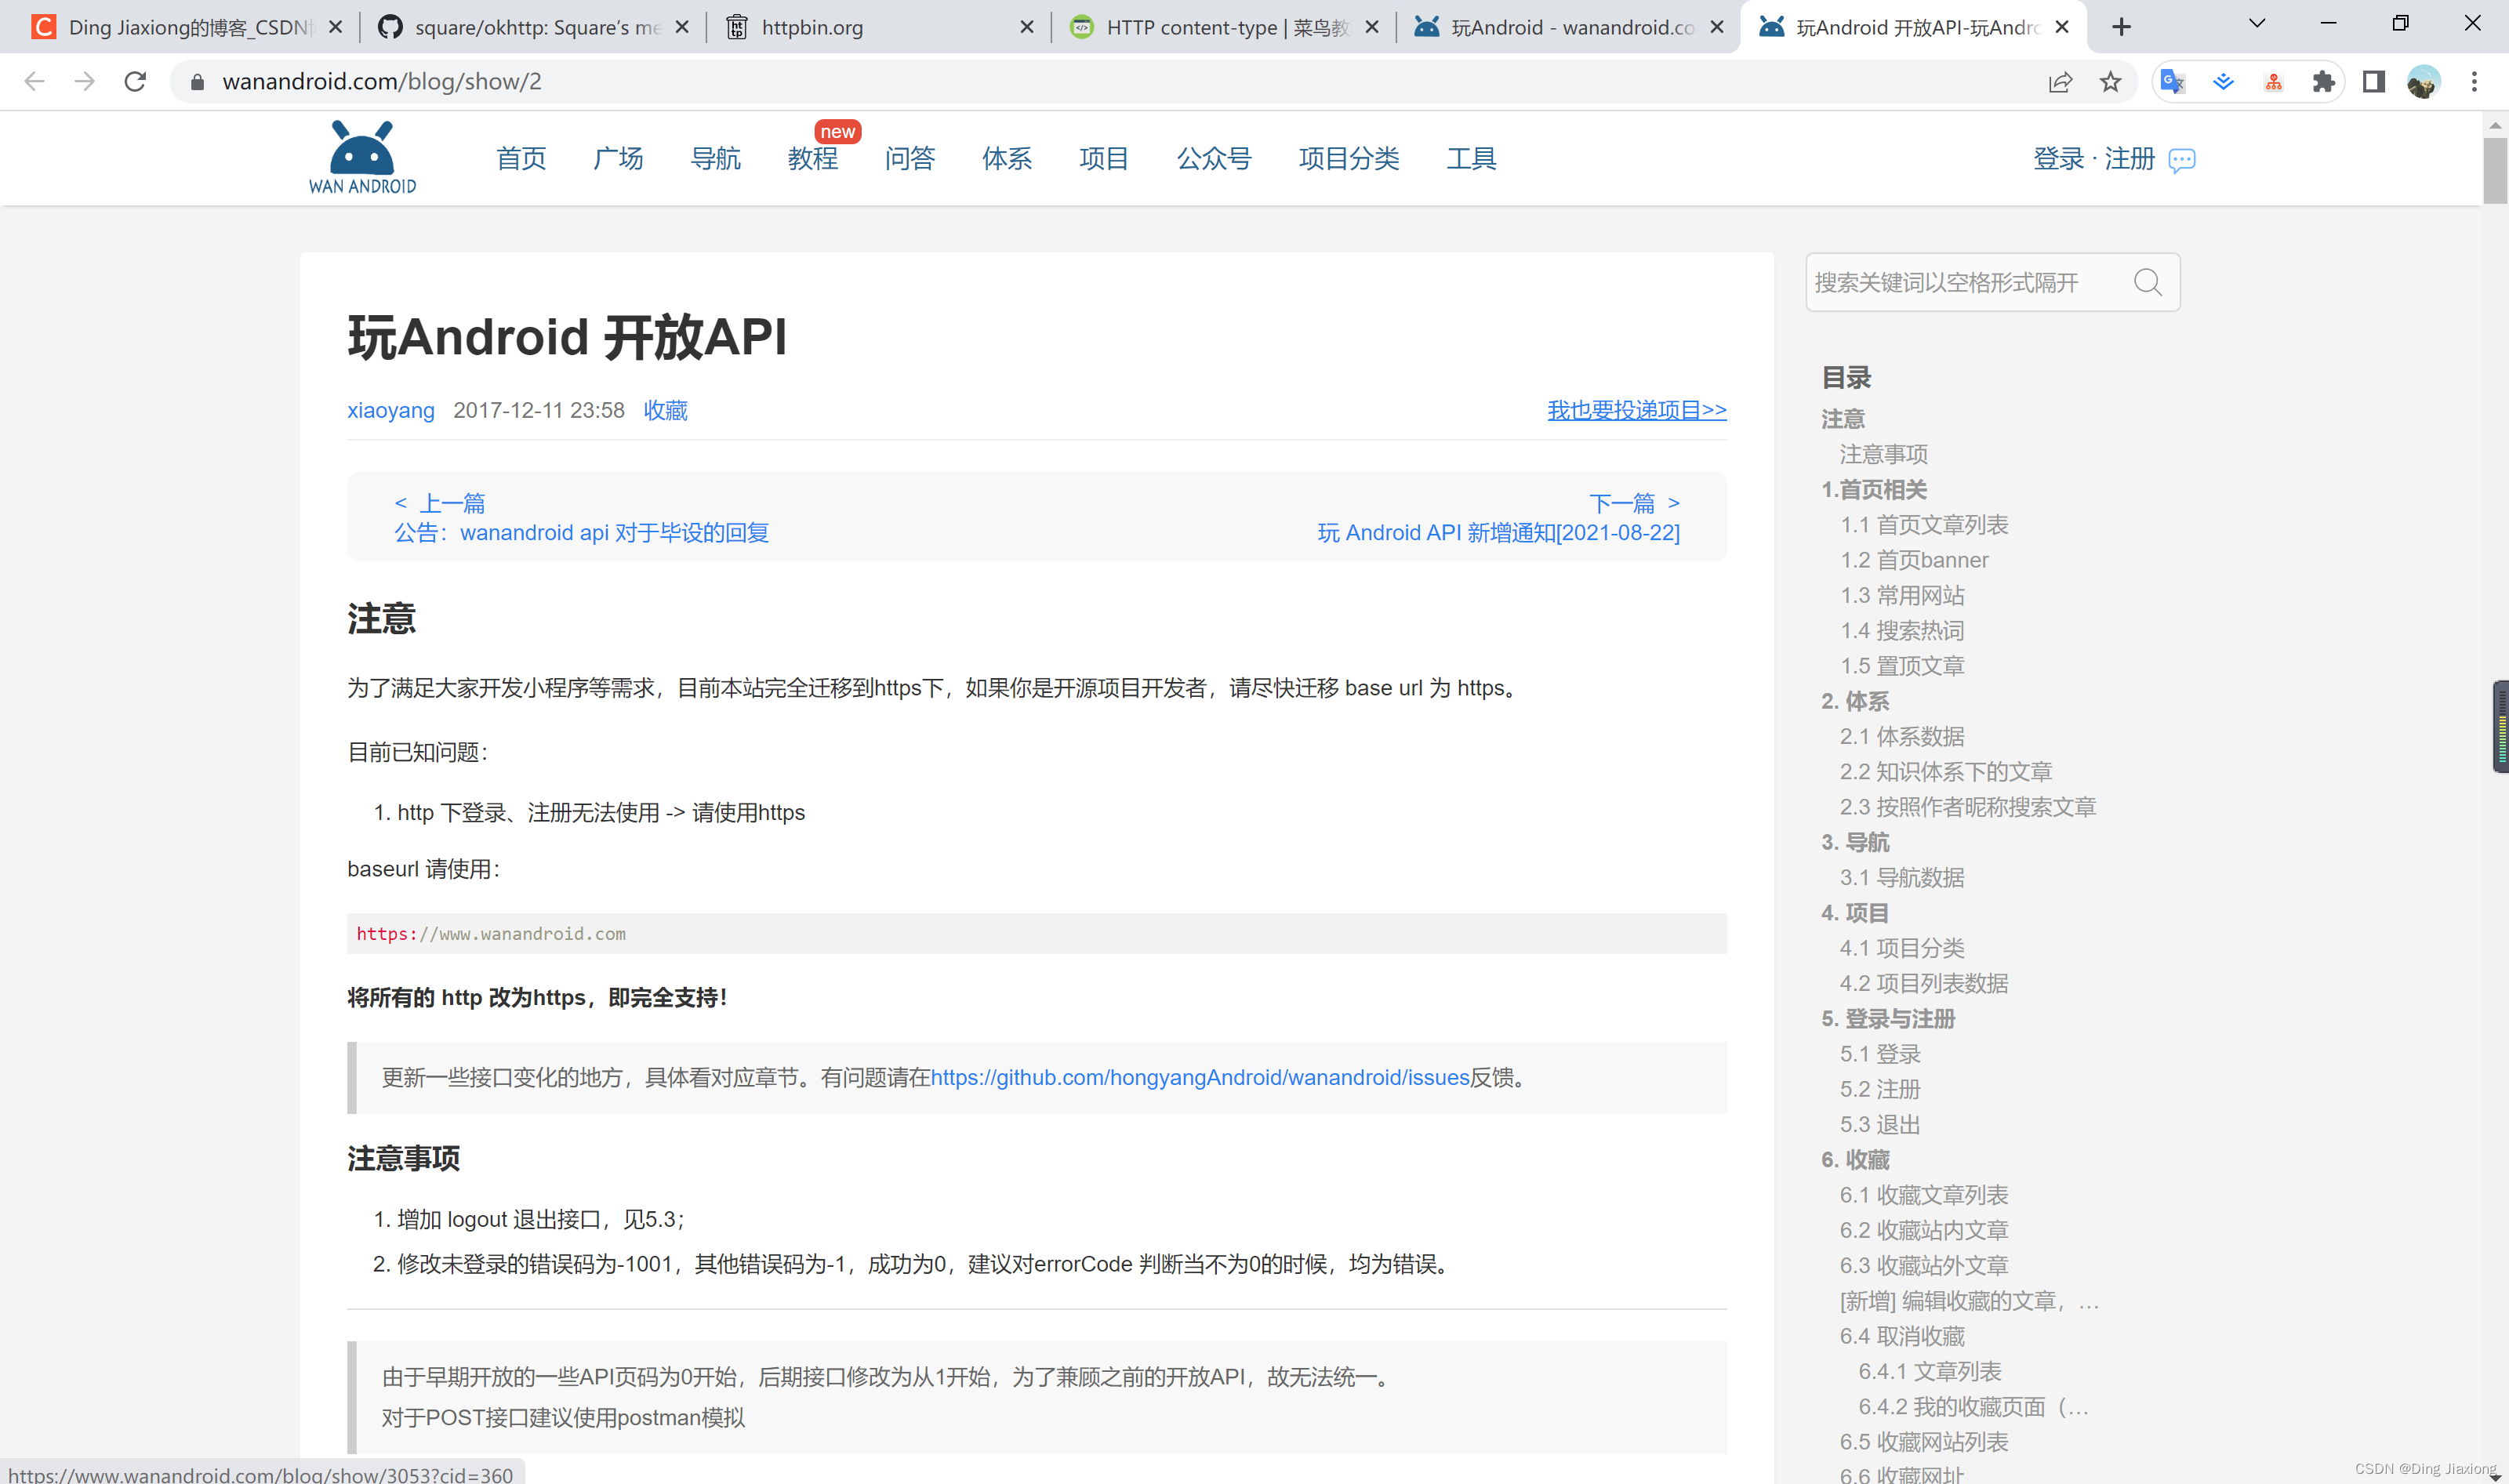
Task: Jump to 4.2 项目列表数据 in contents
Action: pyautogui.click(x=1924, y=983)
